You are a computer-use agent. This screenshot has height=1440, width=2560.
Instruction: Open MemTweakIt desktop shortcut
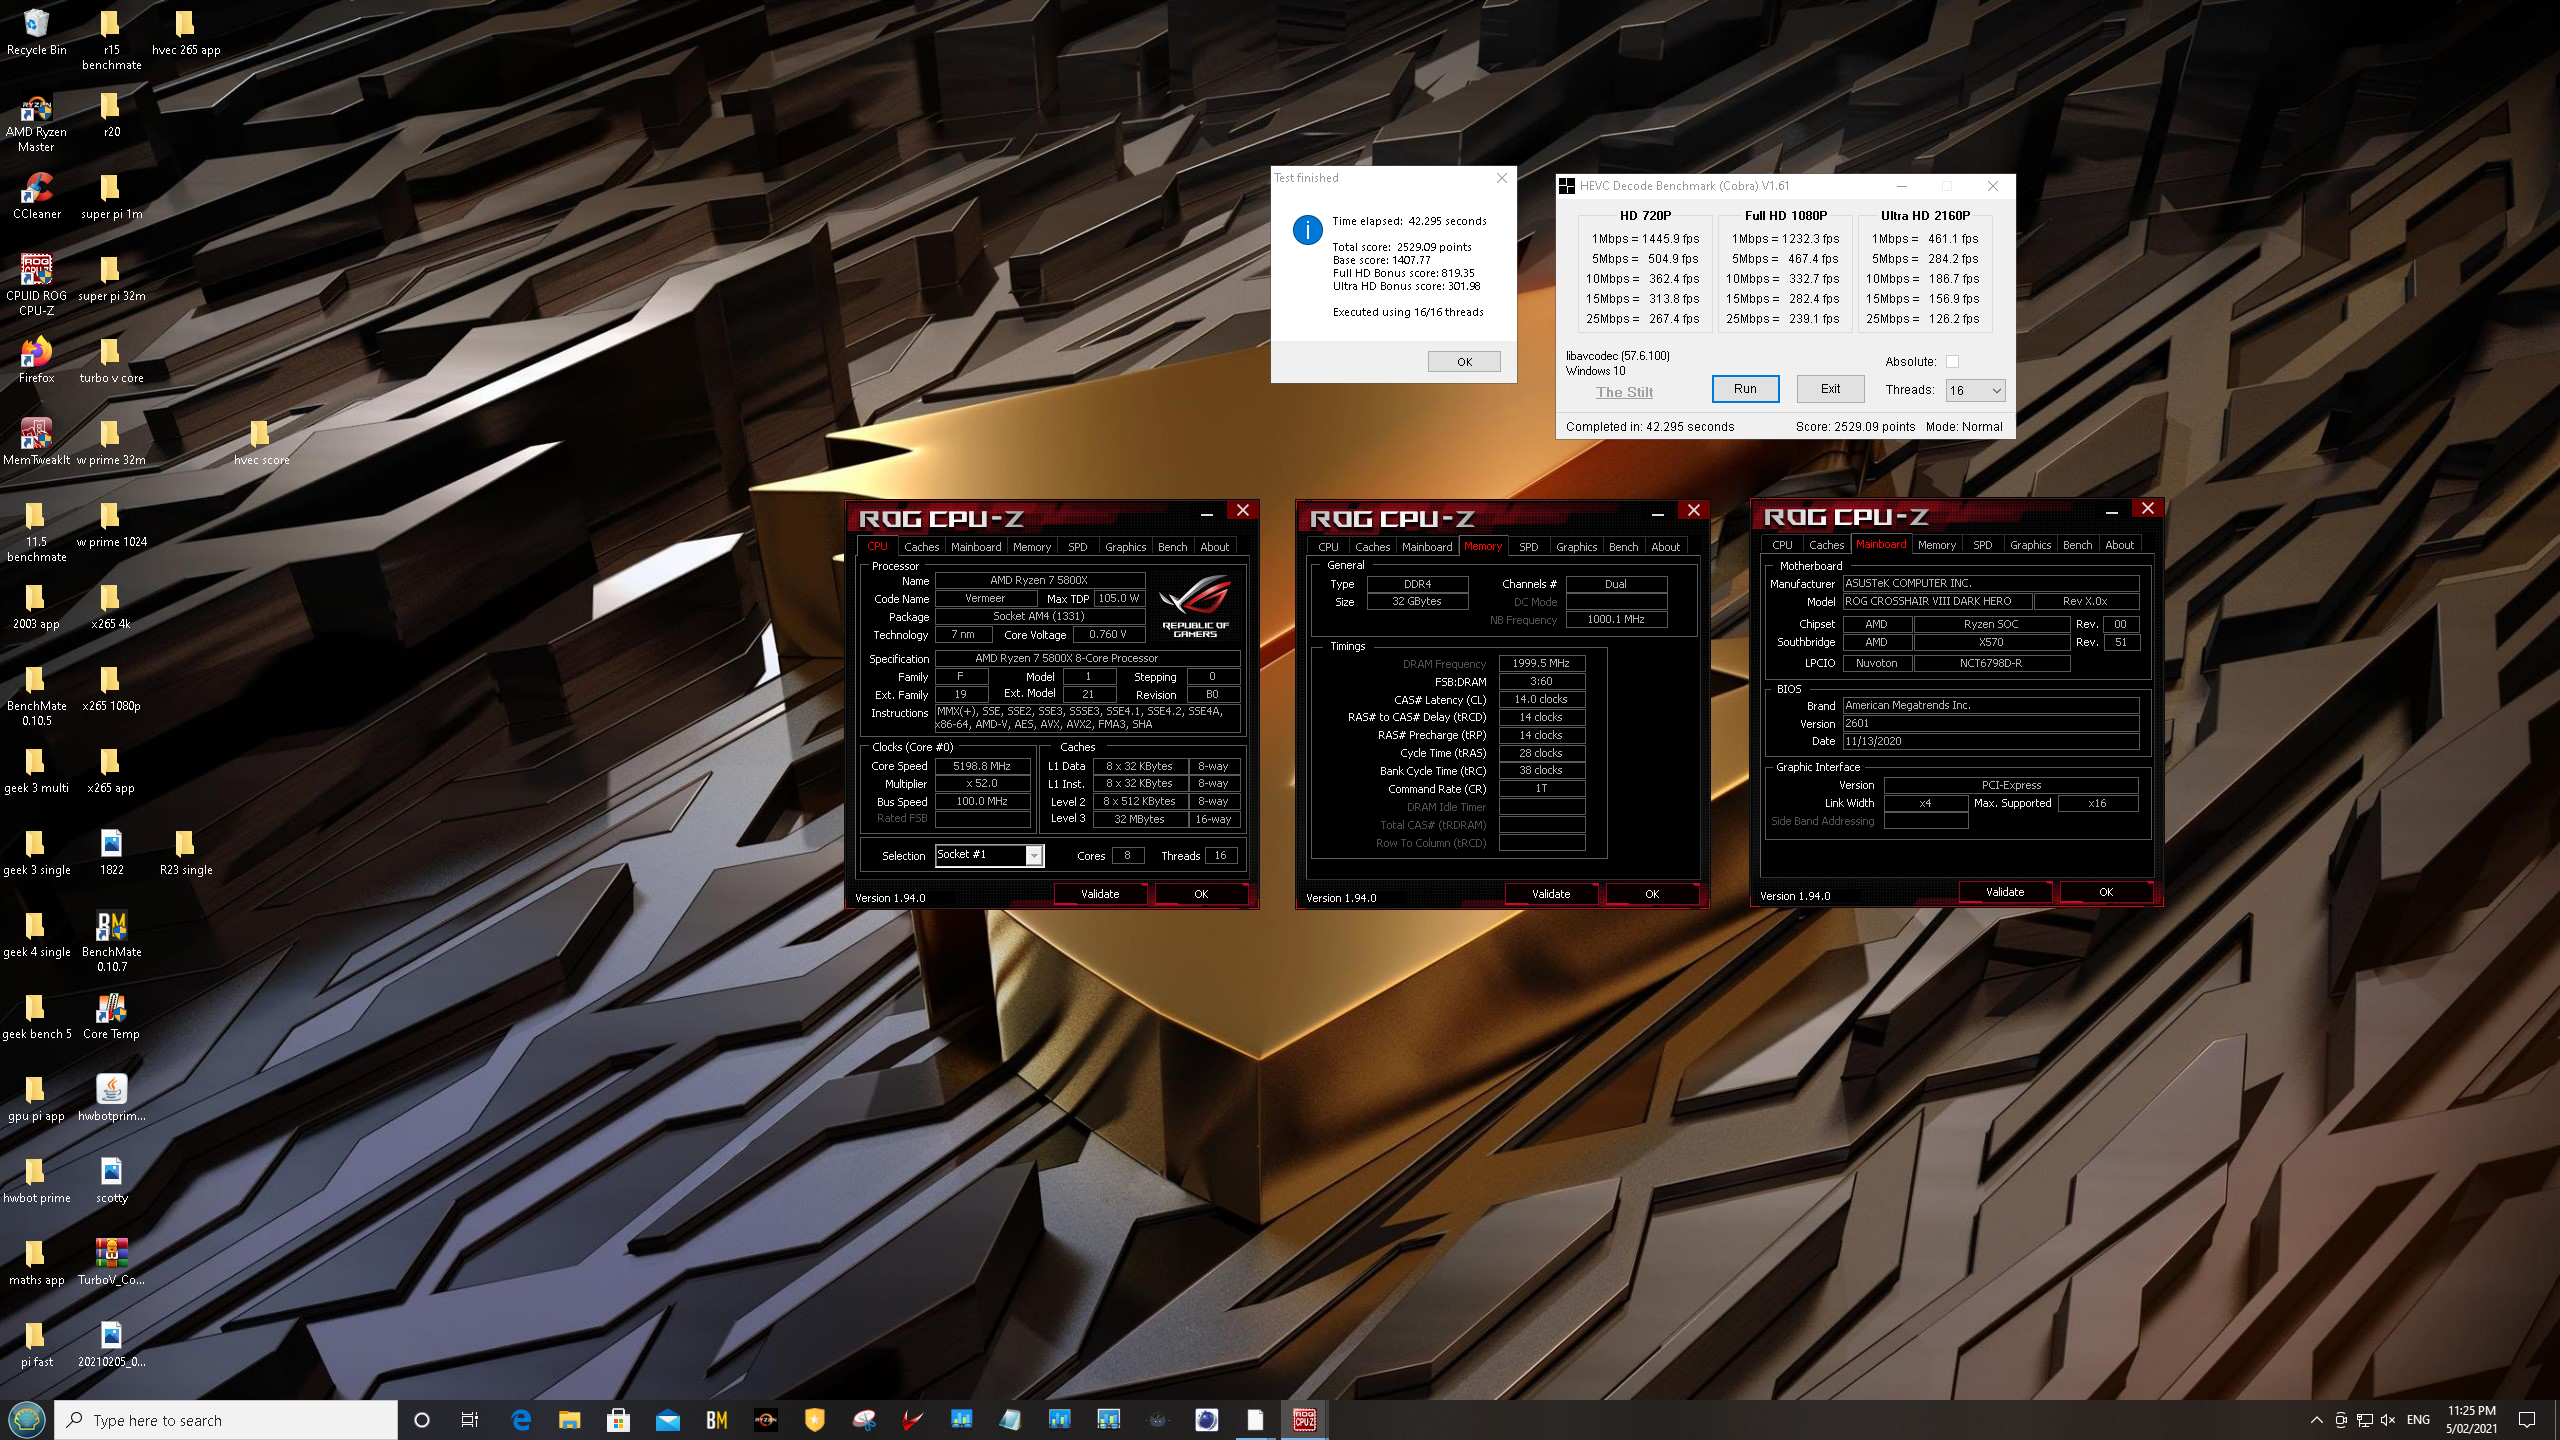36,442
